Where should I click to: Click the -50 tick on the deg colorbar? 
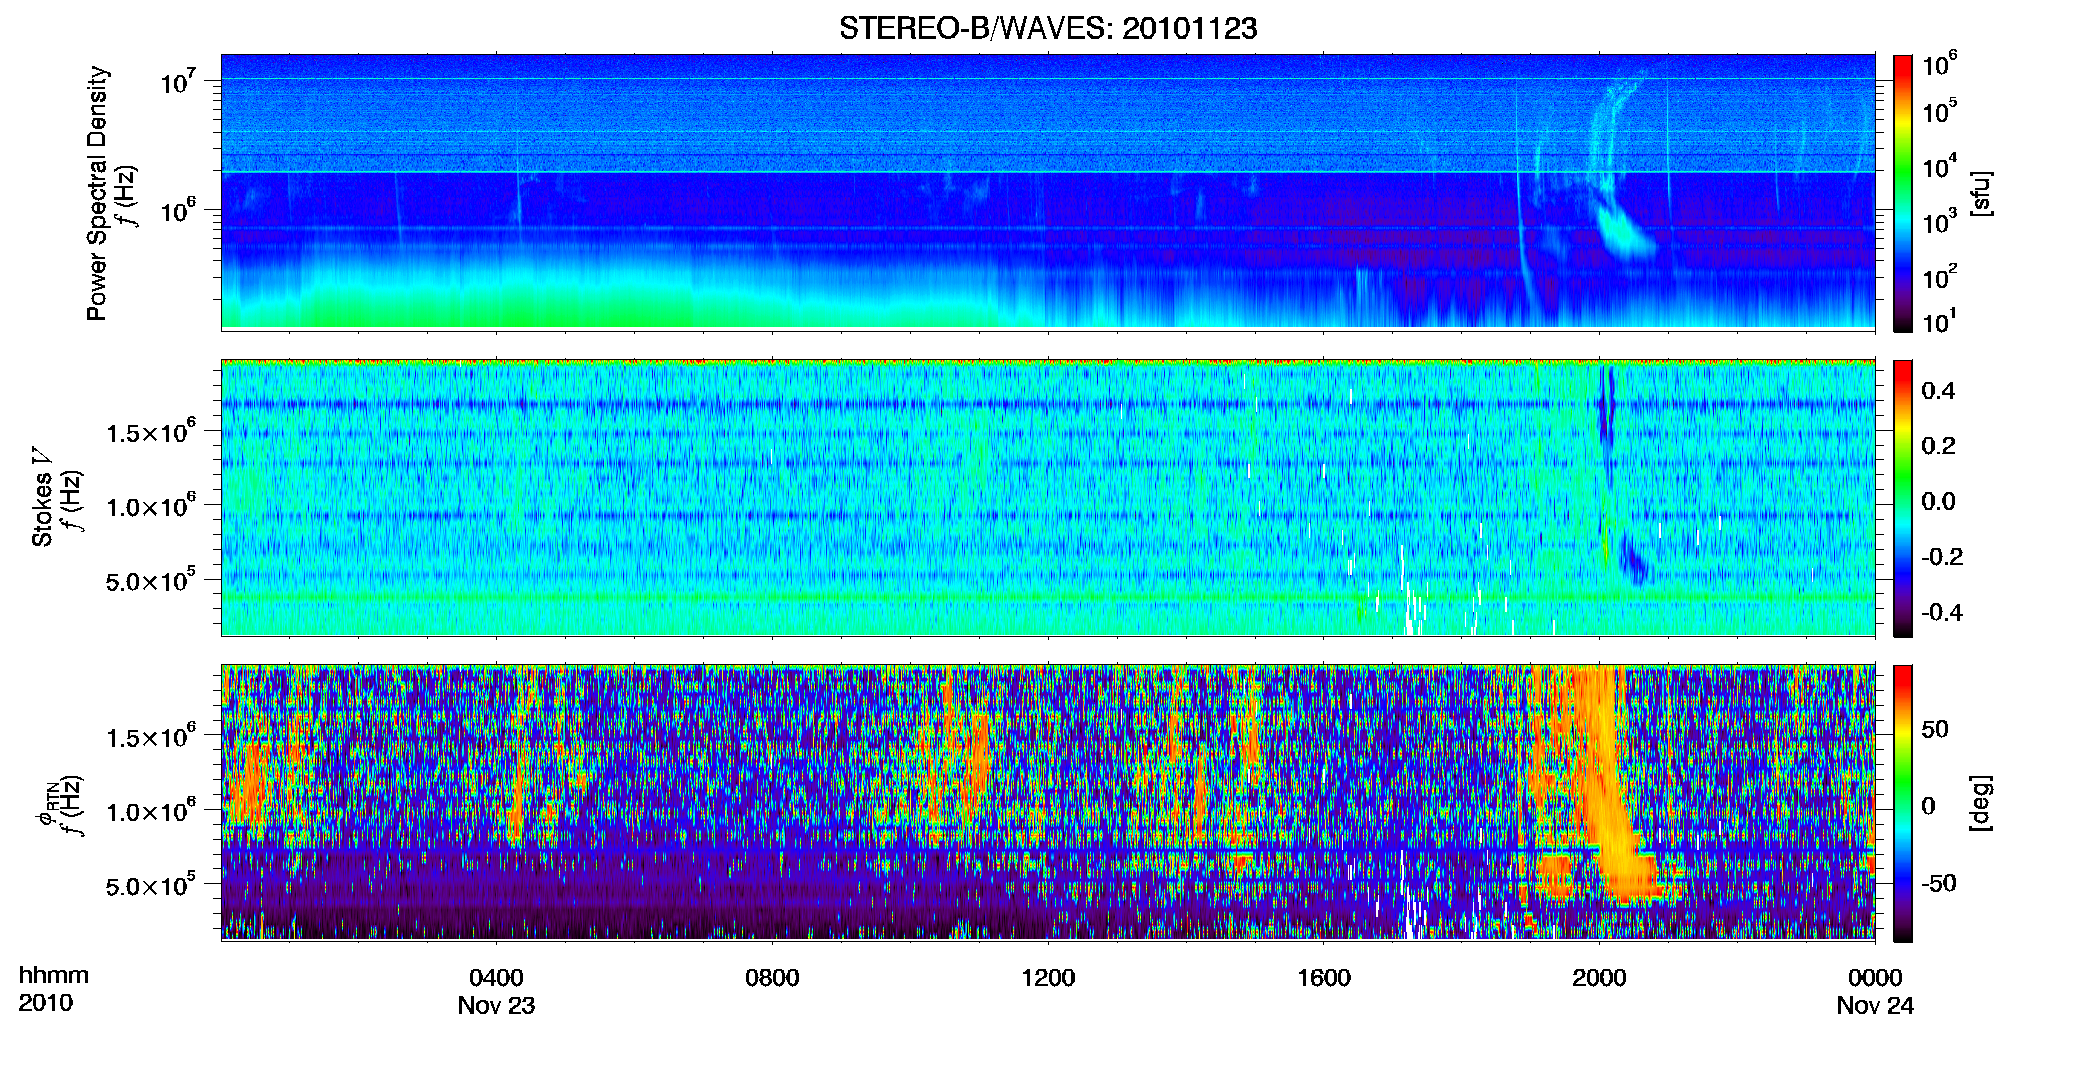pos(1939,883)
